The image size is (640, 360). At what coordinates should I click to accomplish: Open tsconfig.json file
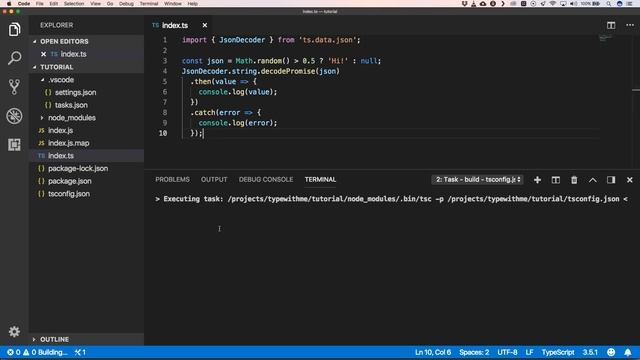69,193
